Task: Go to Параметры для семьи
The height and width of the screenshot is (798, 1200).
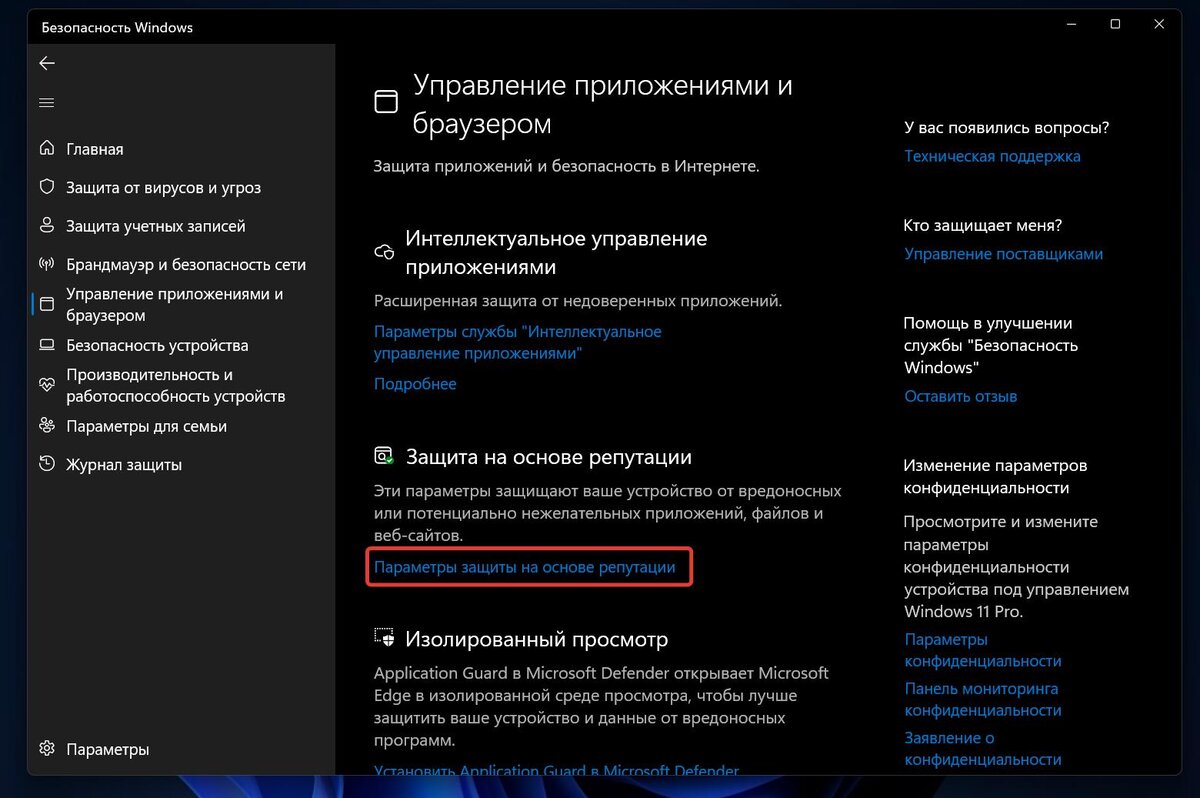Action: pyautogui.click(x=146, y=426)
